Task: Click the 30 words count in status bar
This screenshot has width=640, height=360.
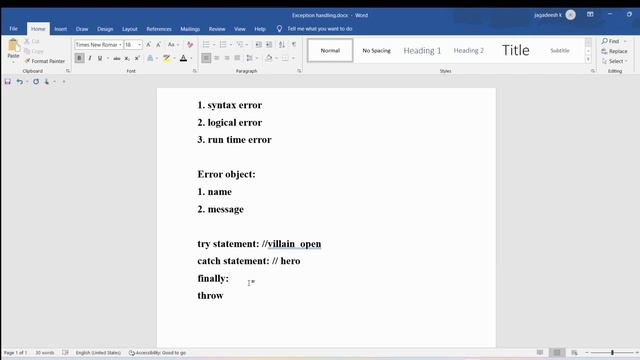Action: [44, 352]
